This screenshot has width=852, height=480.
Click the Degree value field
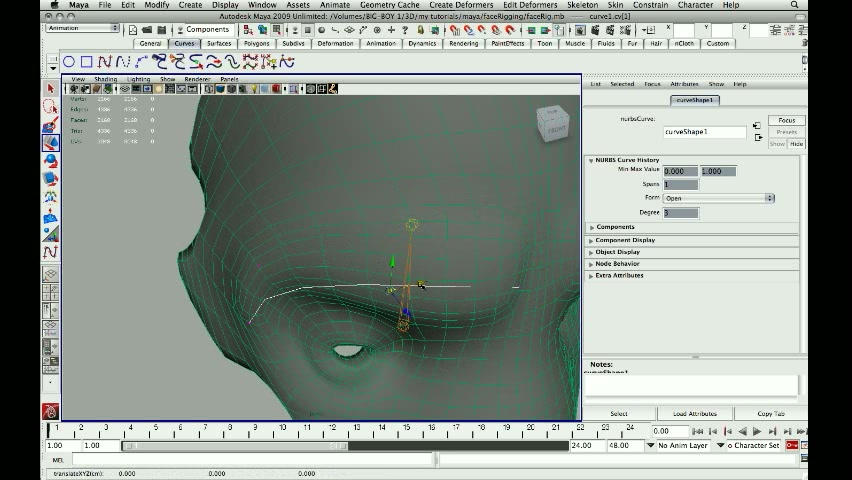681,213
